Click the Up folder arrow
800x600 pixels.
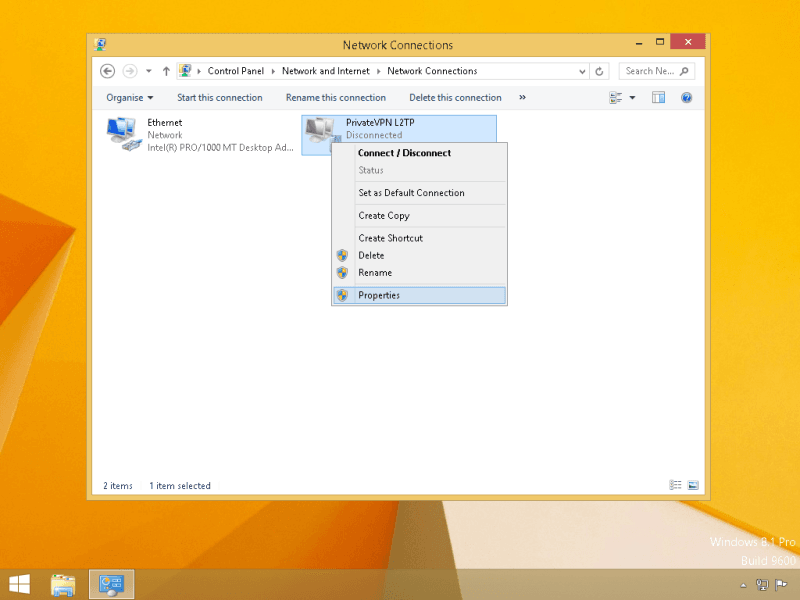coord(166,71)
